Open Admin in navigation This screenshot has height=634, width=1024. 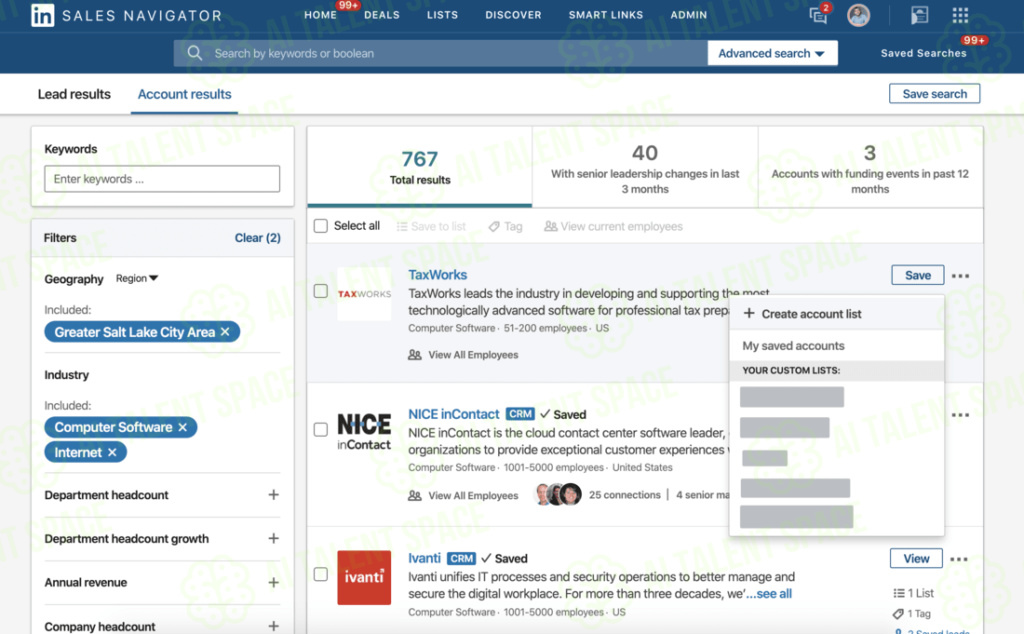(688, 15)
